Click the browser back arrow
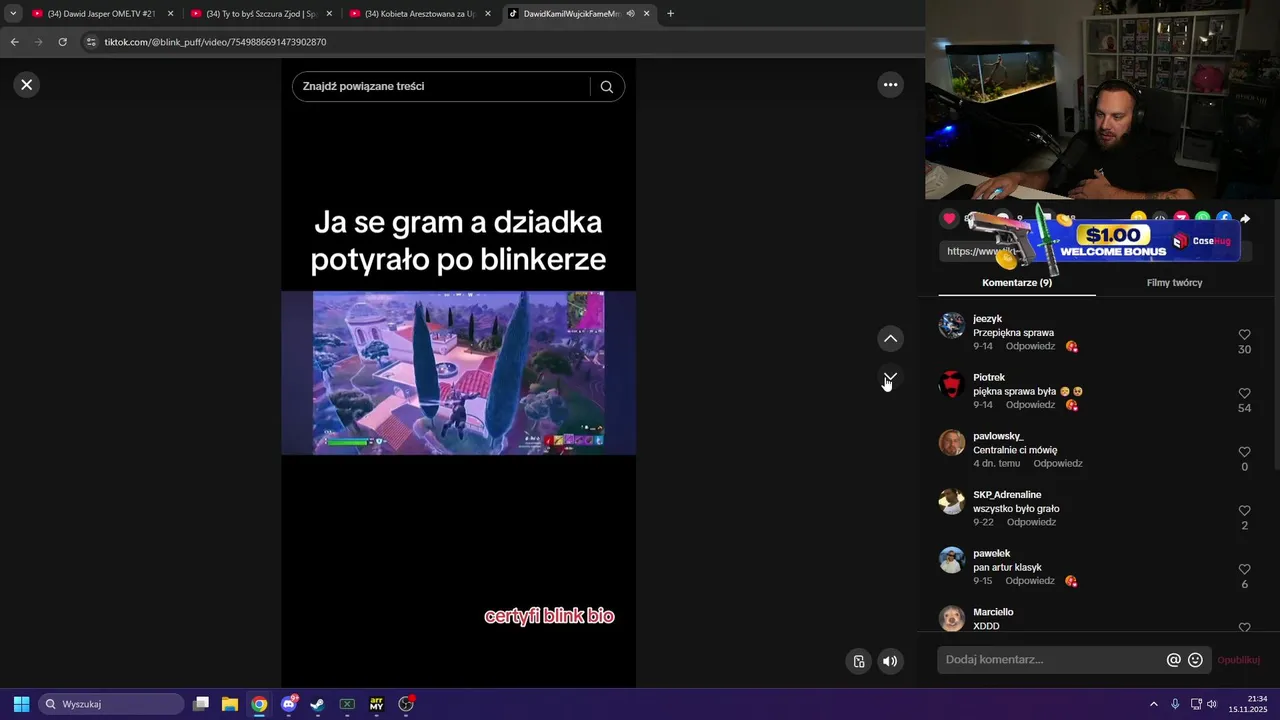The width and height of the screenshot is (1280, 720). (x=14, y=42)
